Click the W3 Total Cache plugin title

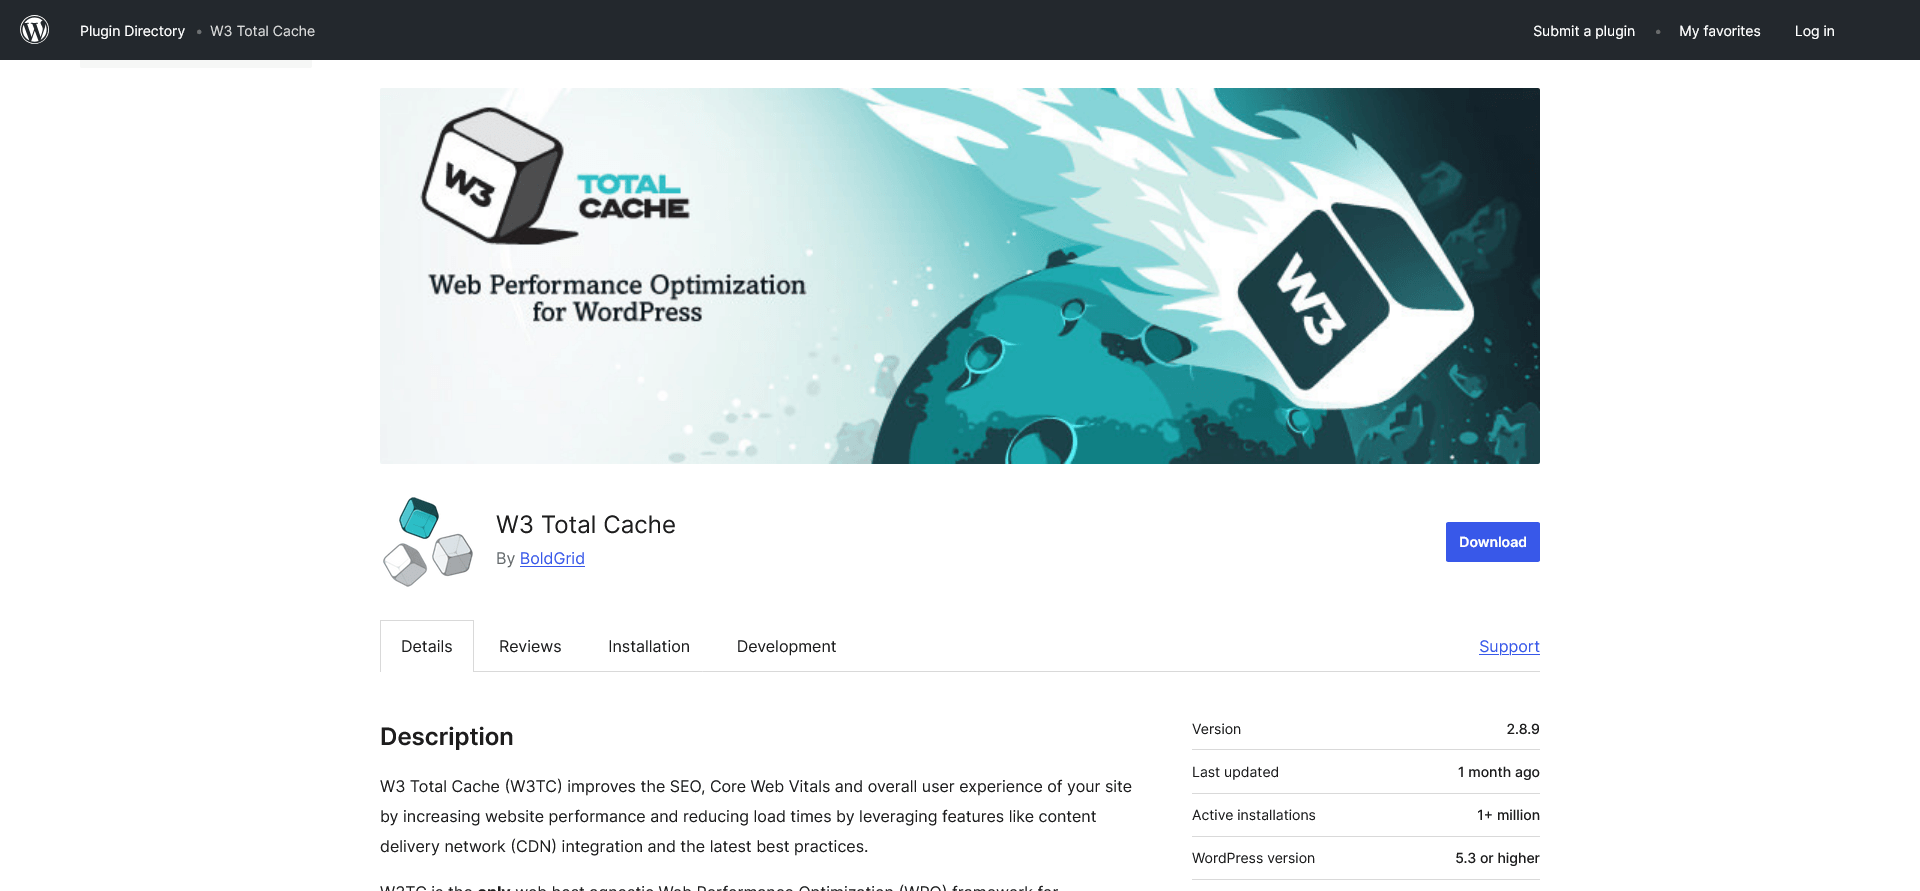(586, 525)
